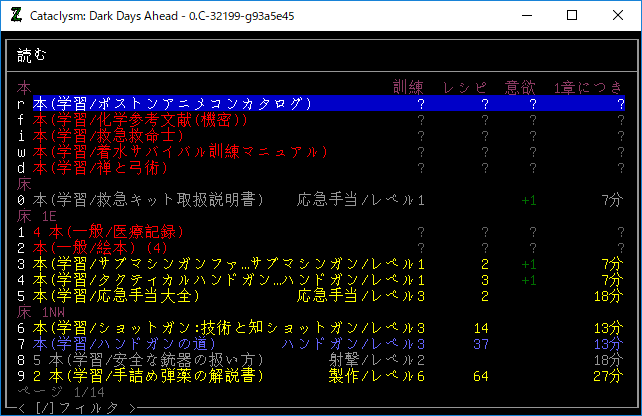Pick the 着水サバイバル訓練マニュアル book

pyautogui.click(x=178, y=152)
